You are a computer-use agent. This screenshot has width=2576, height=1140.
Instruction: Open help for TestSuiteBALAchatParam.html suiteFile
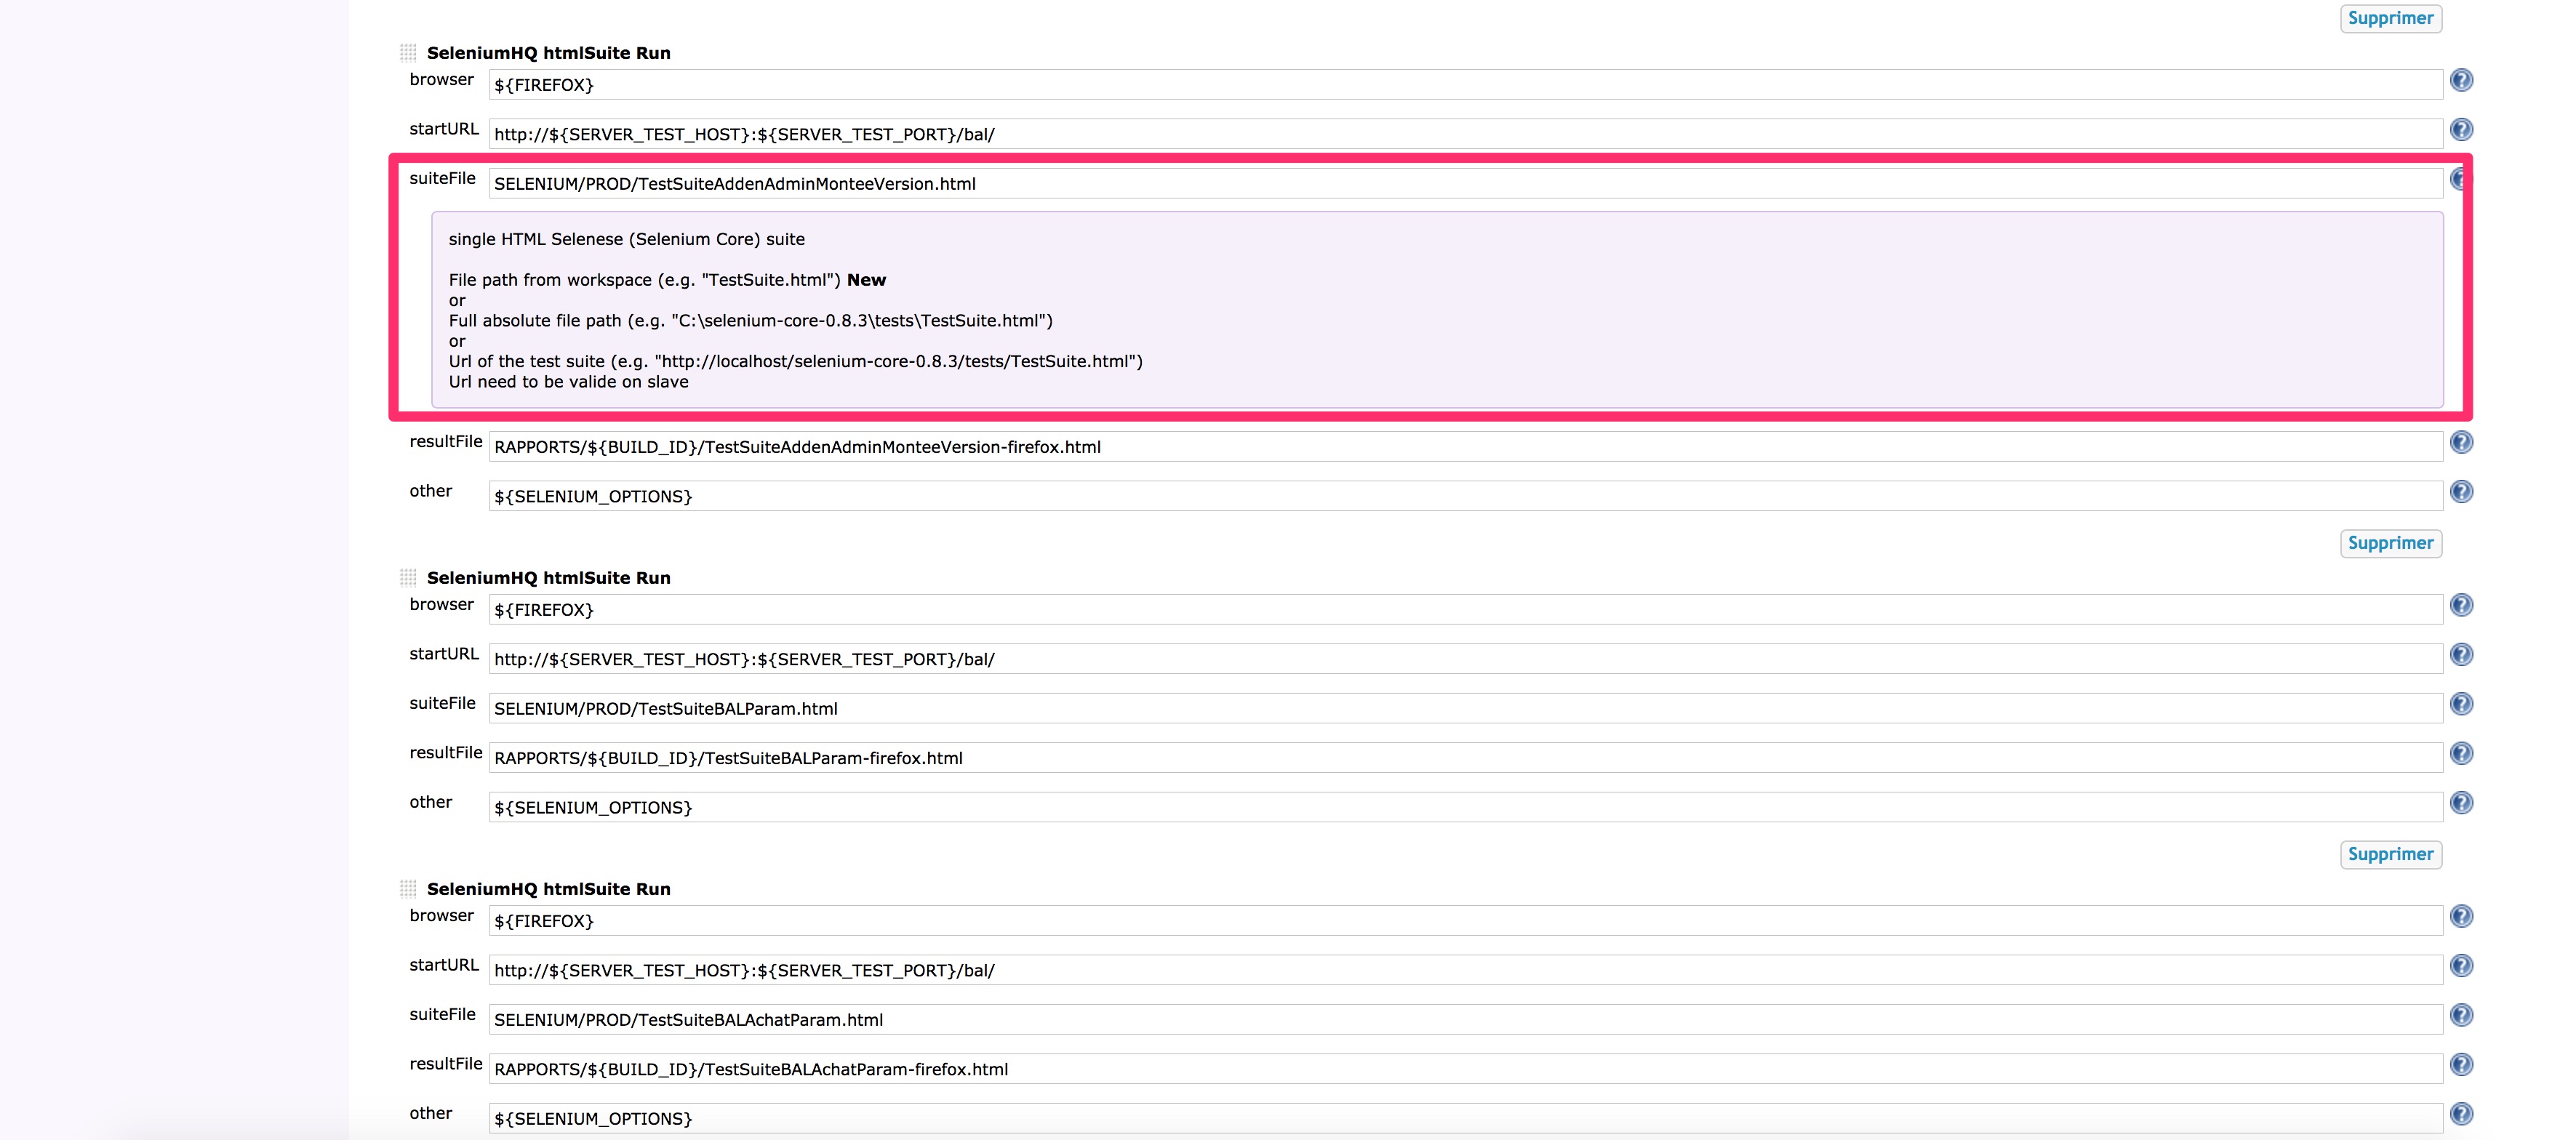coord(2461,1015)
